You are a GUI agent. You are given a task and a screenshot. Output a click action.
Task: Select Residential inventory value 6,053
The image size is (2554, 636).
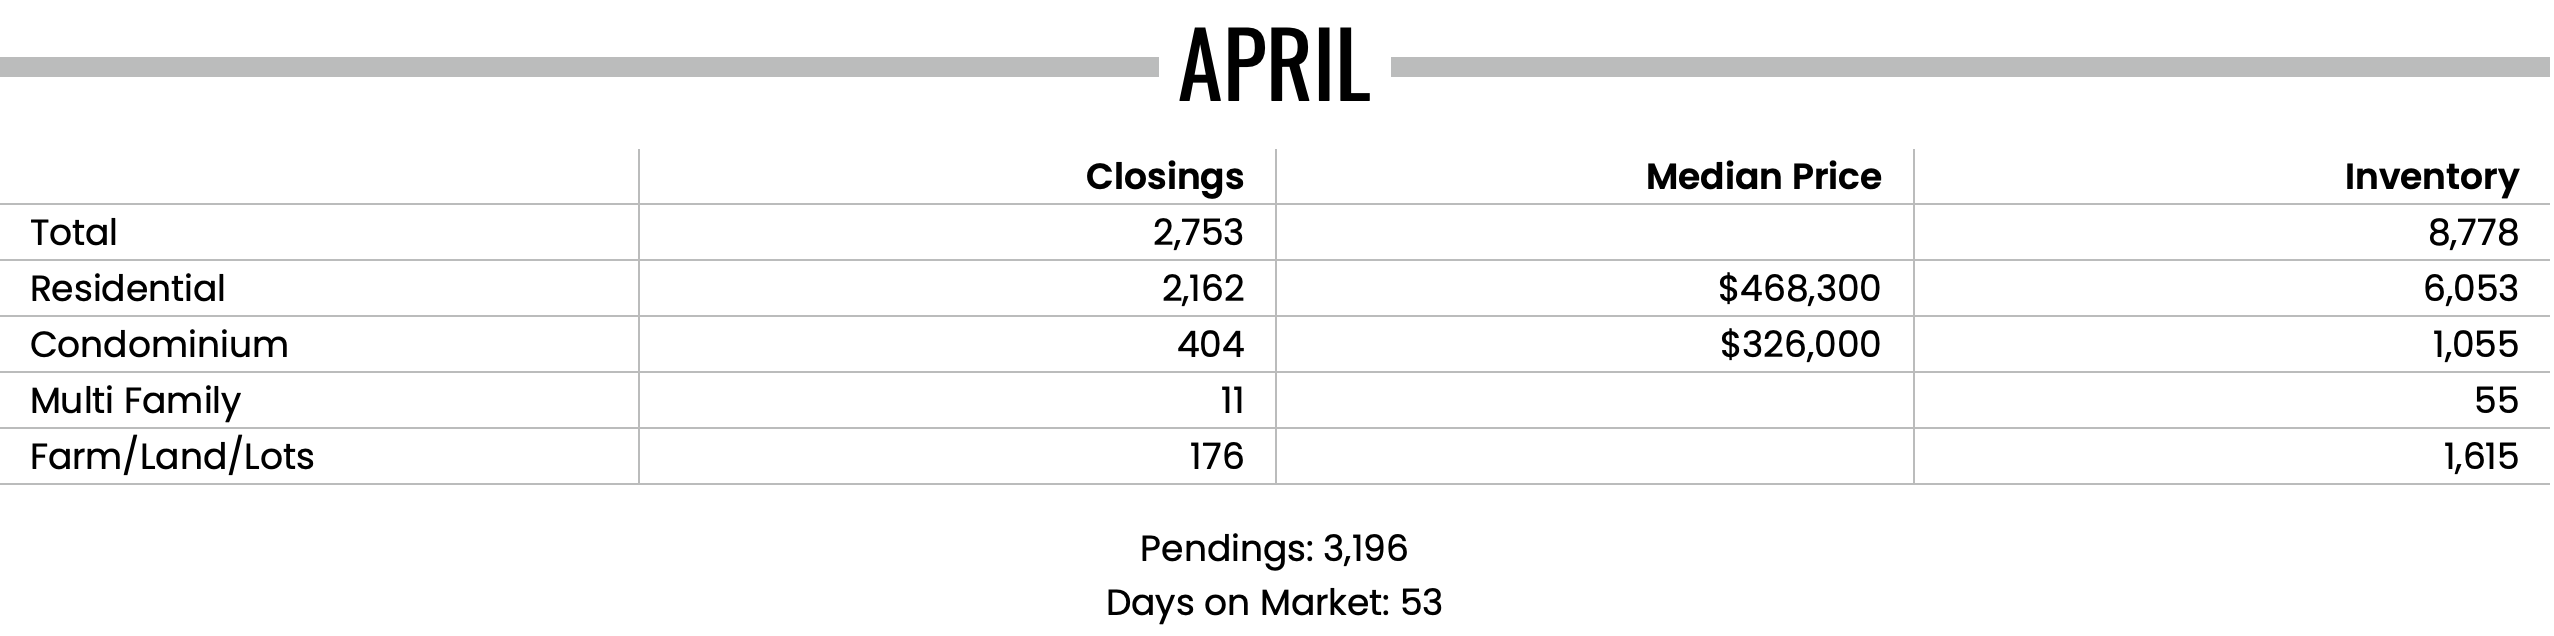(2471, 288)
